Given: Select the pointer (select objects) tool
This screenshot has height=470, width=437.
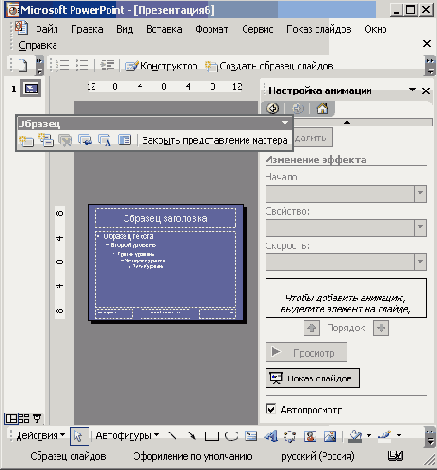Looking at the screenshot, I should pyautogui.click(x=79, y=436).
